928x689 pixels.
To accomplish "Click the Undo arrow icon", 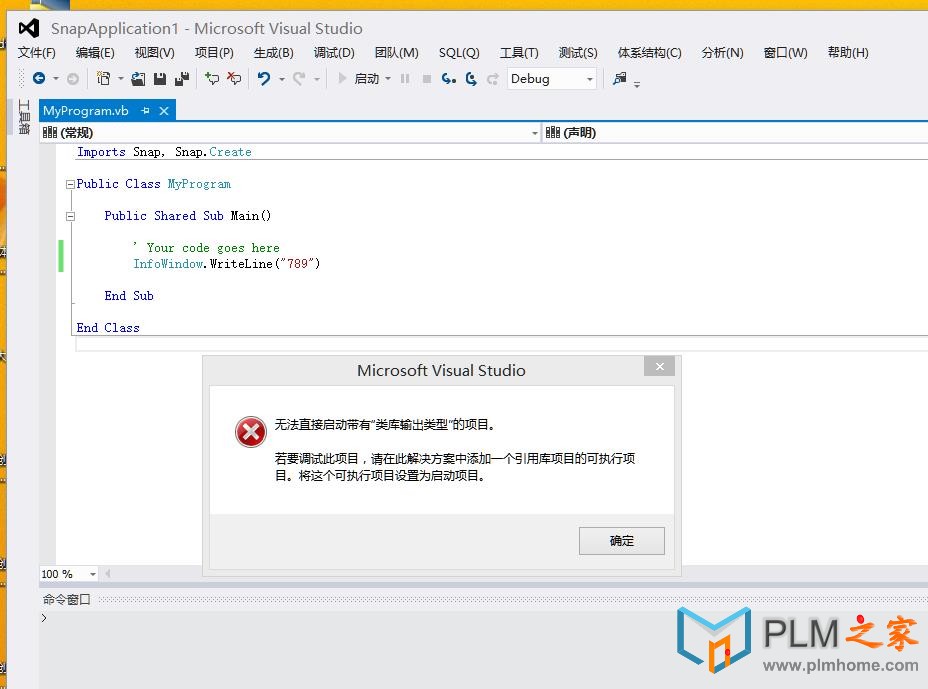I will [264, 79].
